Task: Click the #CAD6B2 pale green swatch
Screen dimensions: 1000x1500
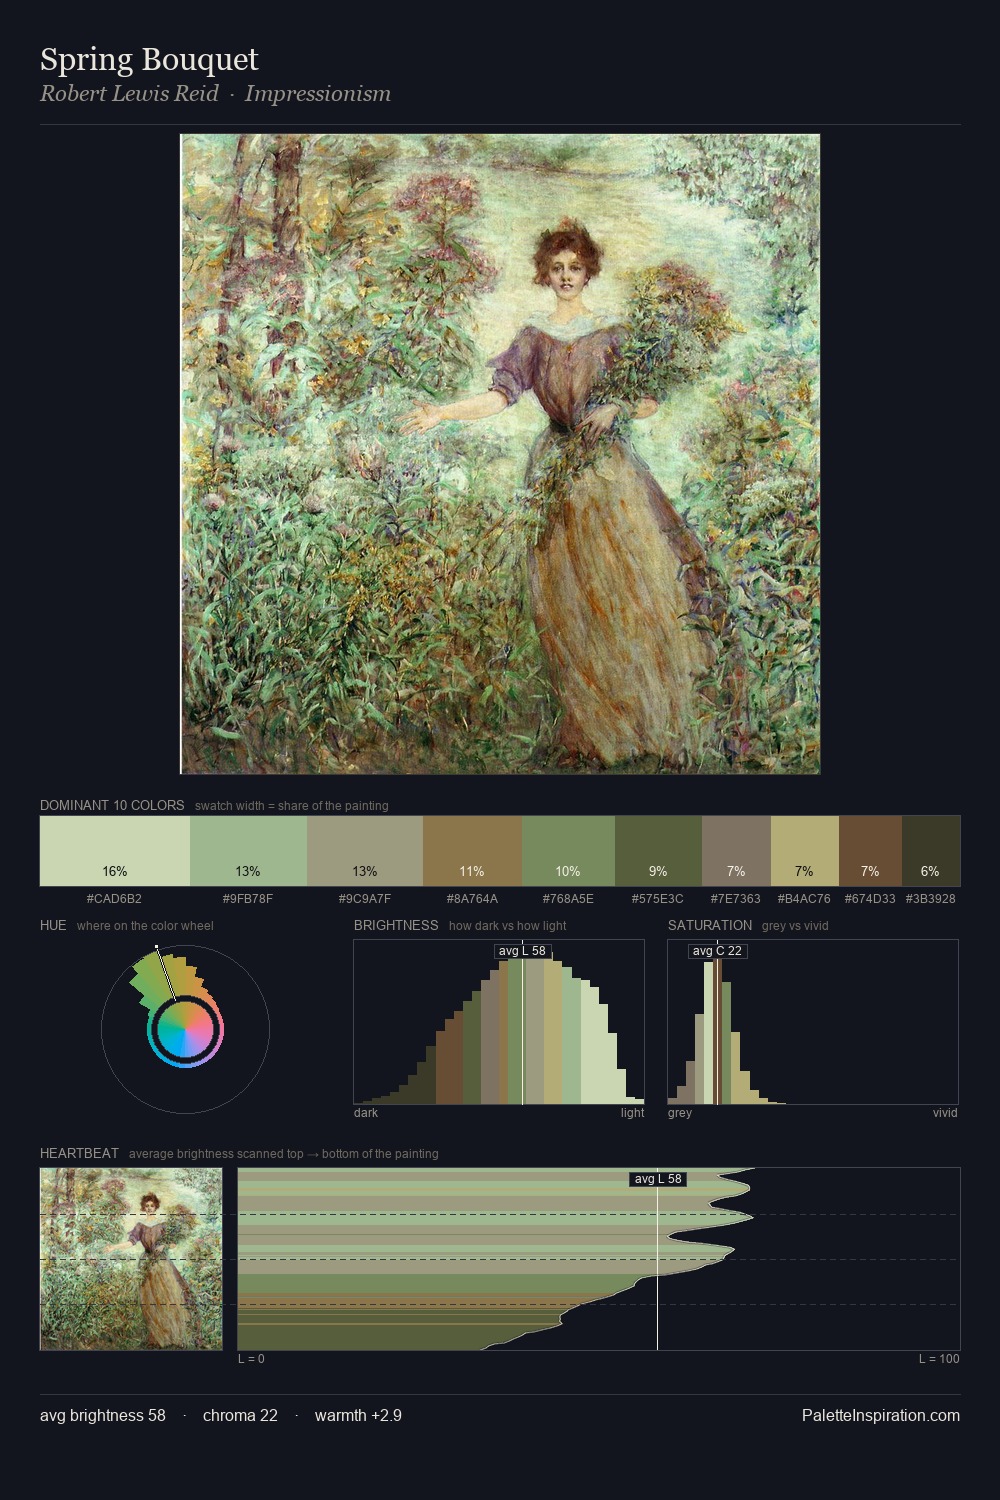Action: (x=115, y=851)
